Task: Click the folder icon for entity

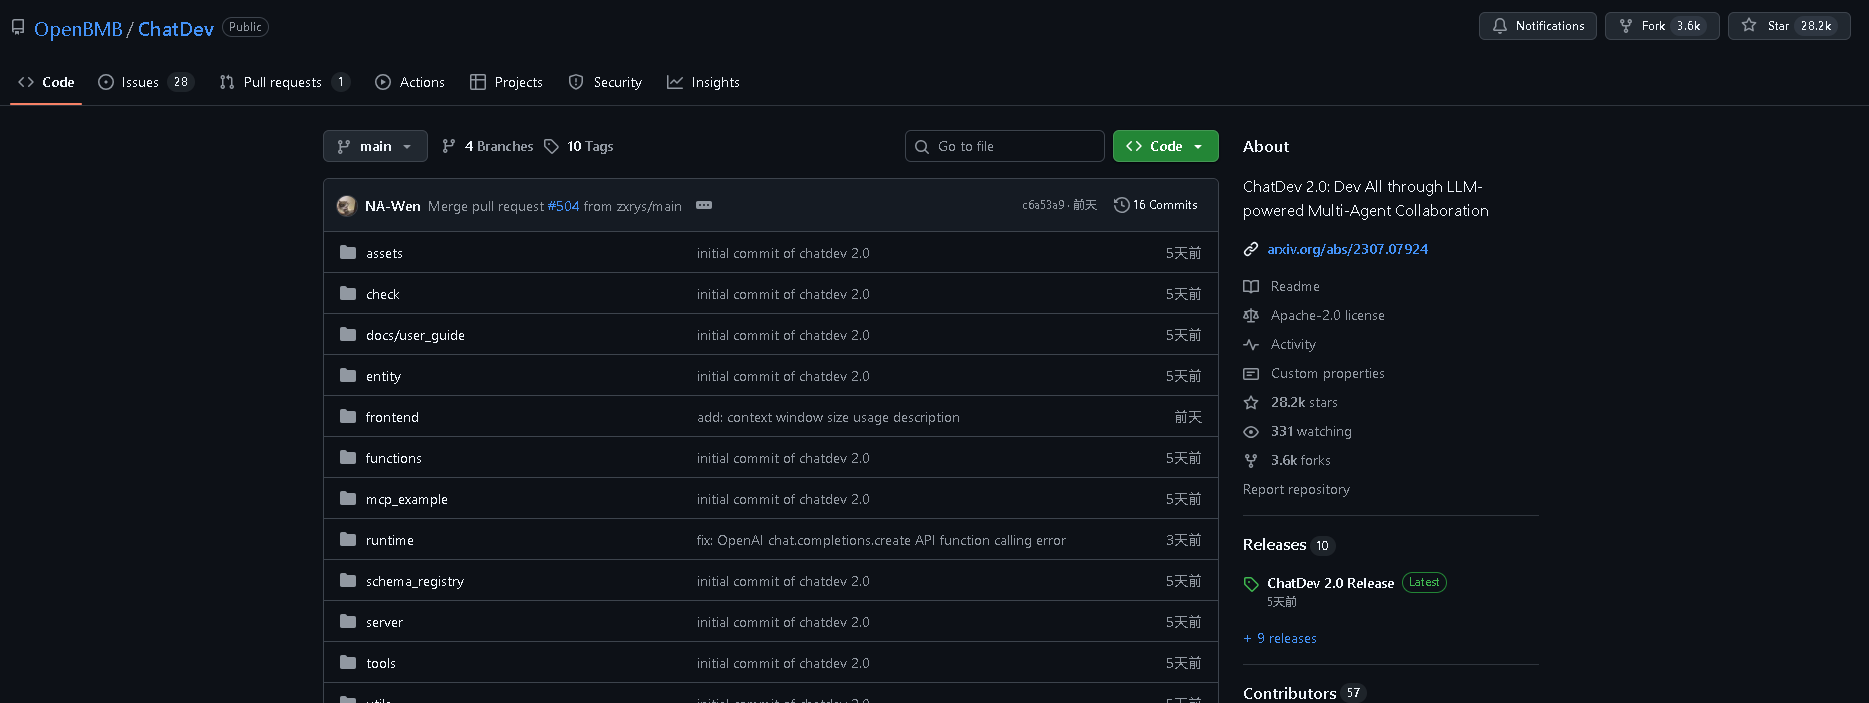Action: pyautogui.click(x=348, y=375)
